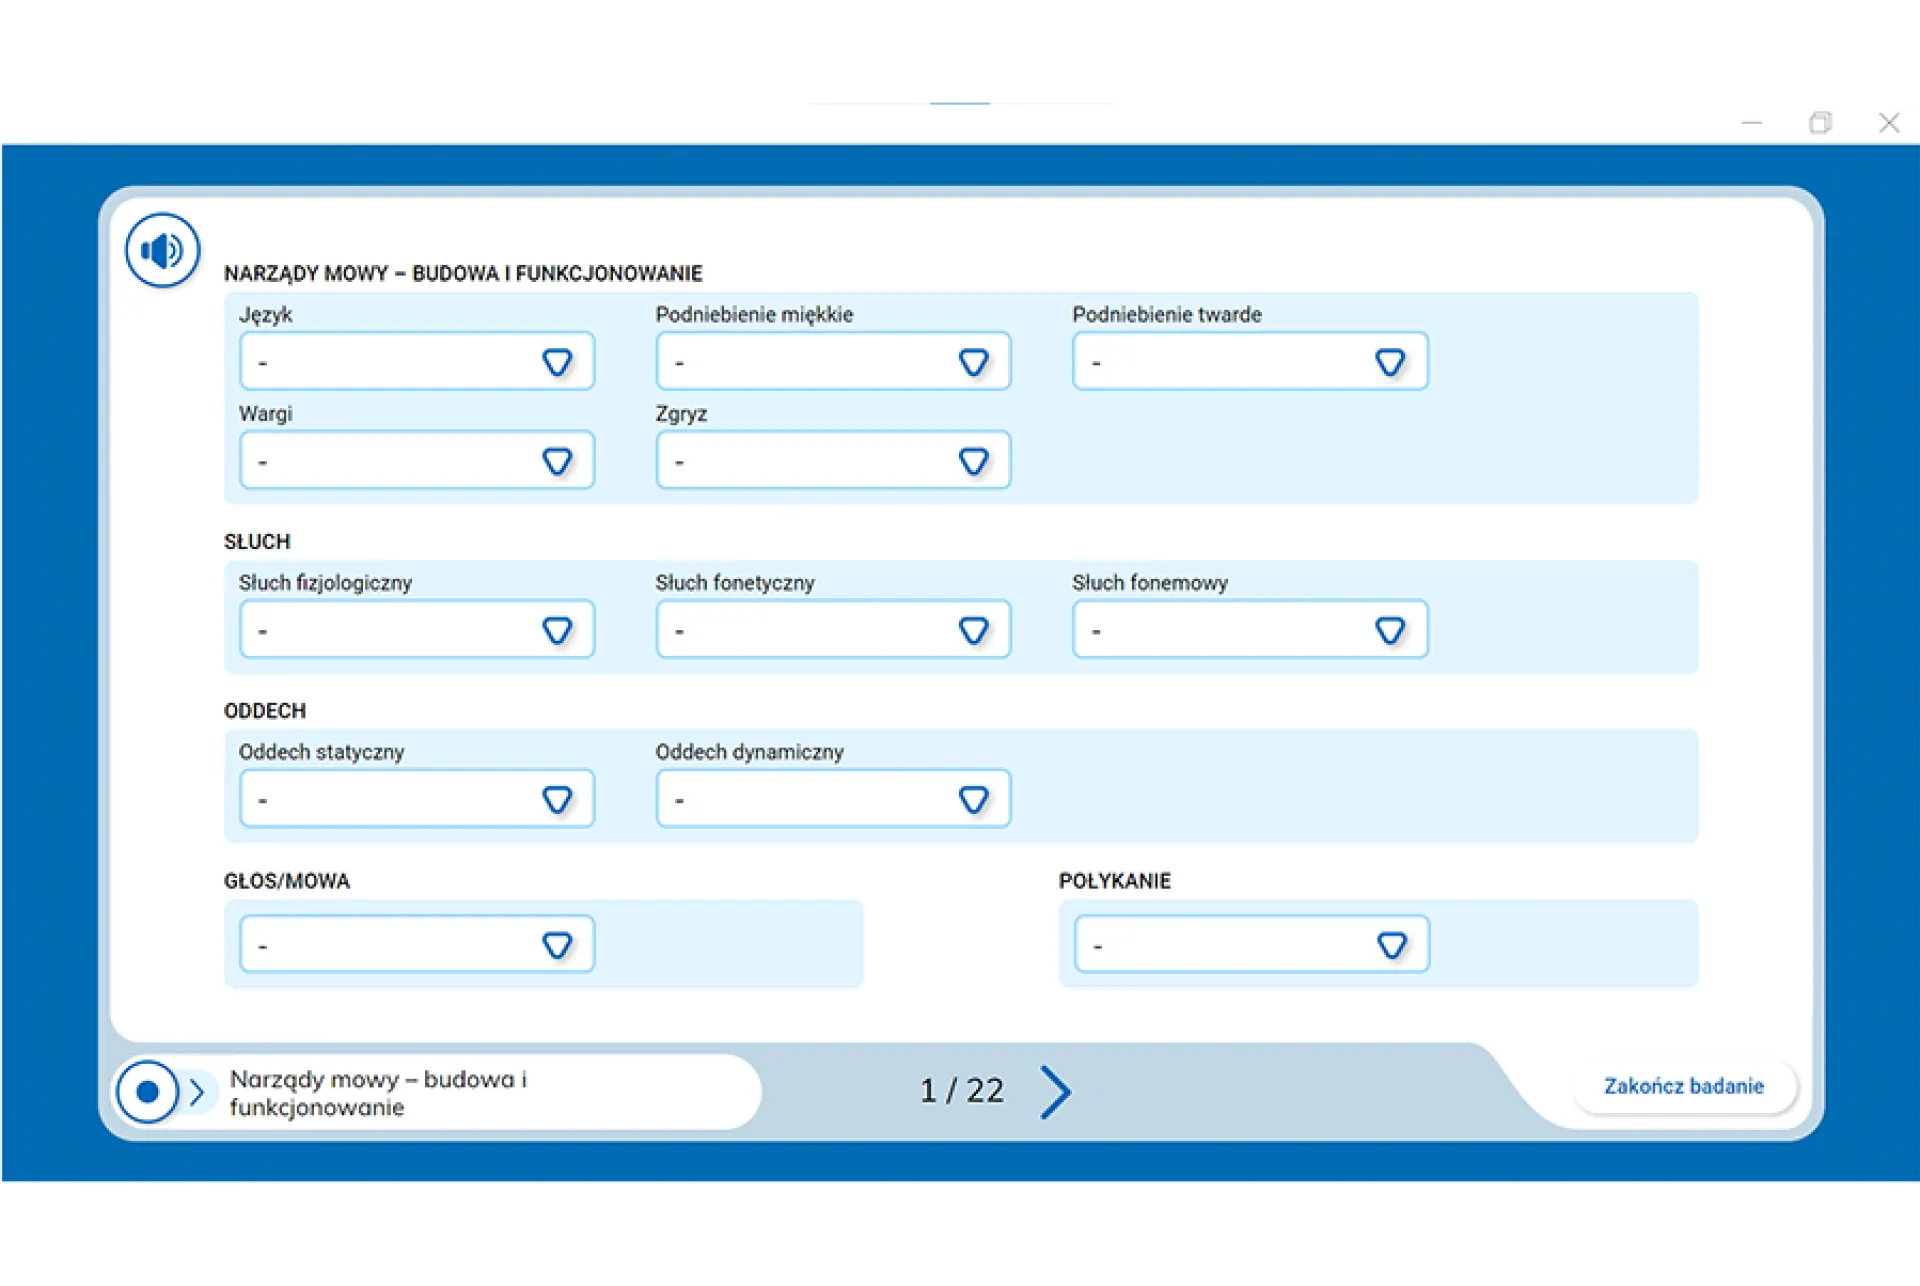This screenshot has width=1920, height=1286.
Task: Click the Wargi dropdown arrow icon
Action: point(557,461)
